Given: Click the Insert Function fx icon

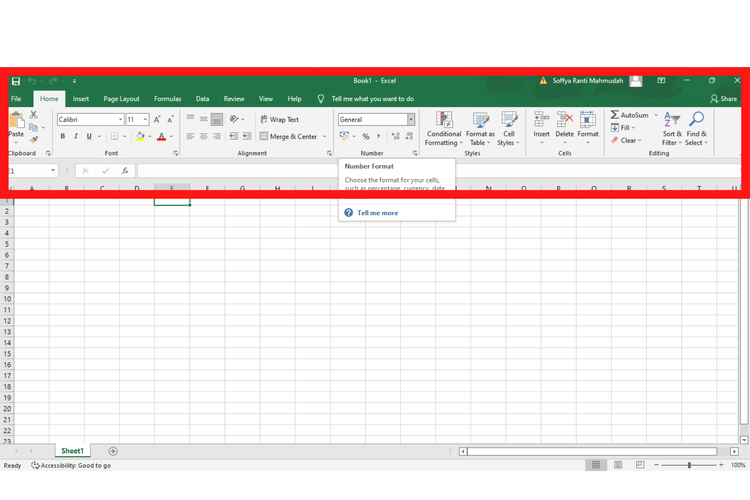Looking at the screenshot, I should point(125,171).
